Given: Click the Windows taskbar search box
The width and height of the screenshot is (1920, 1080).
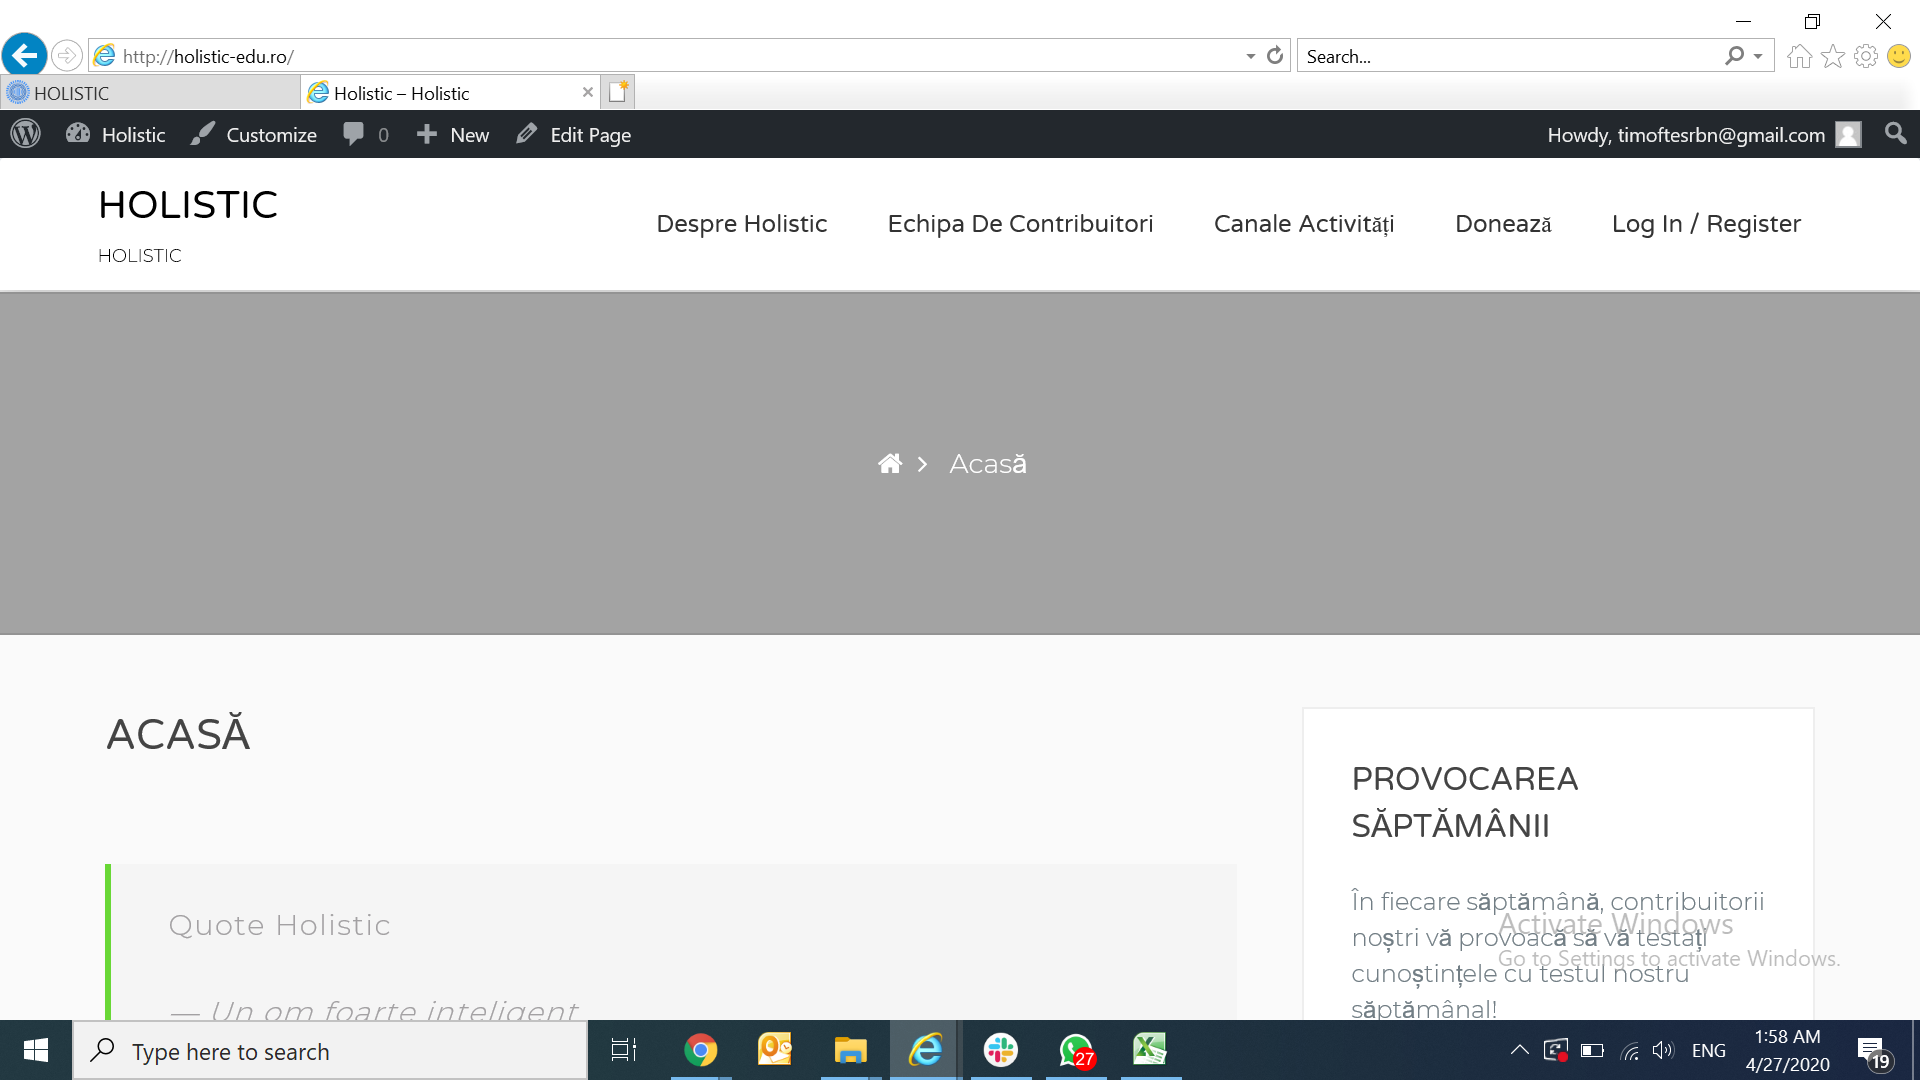Looking at the screenshot, I should [x=330, y=1051].
